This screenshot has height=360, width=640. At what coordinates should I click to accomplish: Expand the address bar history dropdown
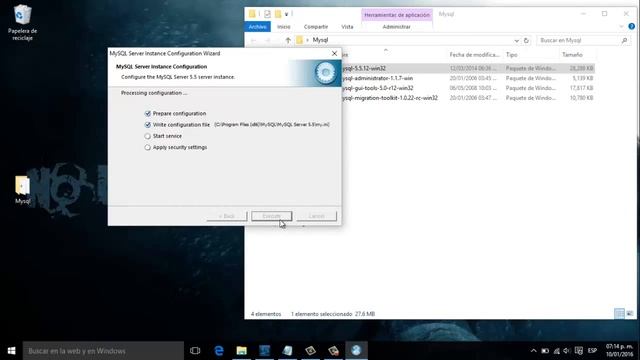(516, 40)
